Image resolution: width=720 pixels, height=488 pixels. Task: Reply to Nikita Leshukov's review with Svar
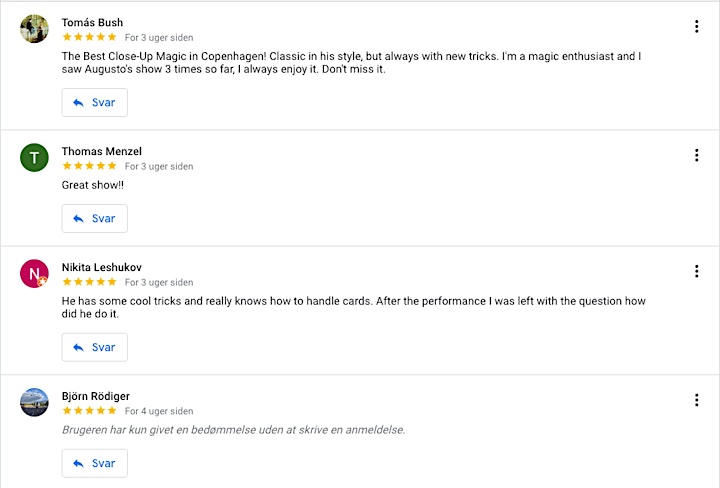pos(95,348)
